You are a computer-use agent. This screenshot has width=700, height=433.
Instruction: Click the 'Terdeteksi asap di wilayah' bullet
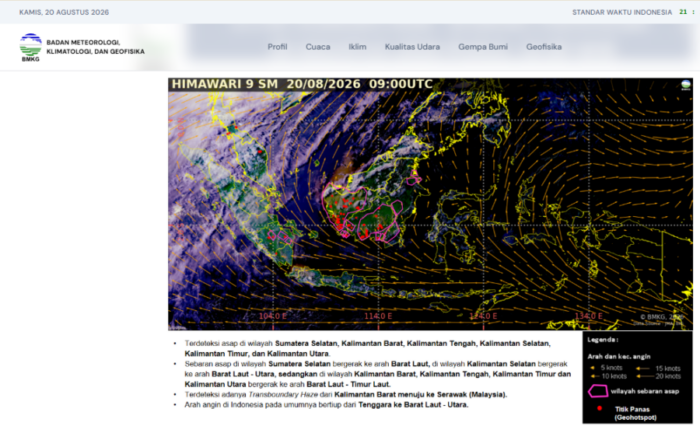click(367, 348)
